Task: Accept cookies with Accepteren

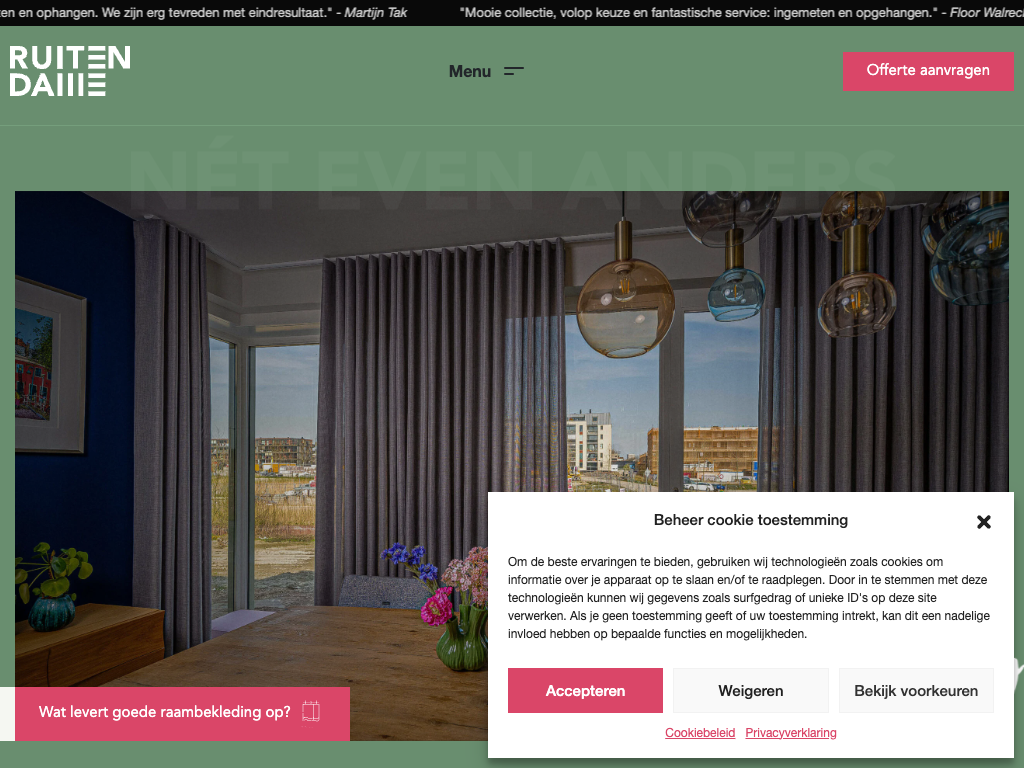Action: coord(585,690)
